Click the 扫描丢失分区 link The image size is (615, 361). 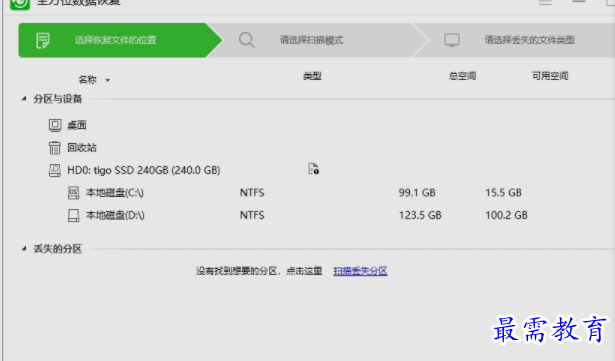point(360,271)
